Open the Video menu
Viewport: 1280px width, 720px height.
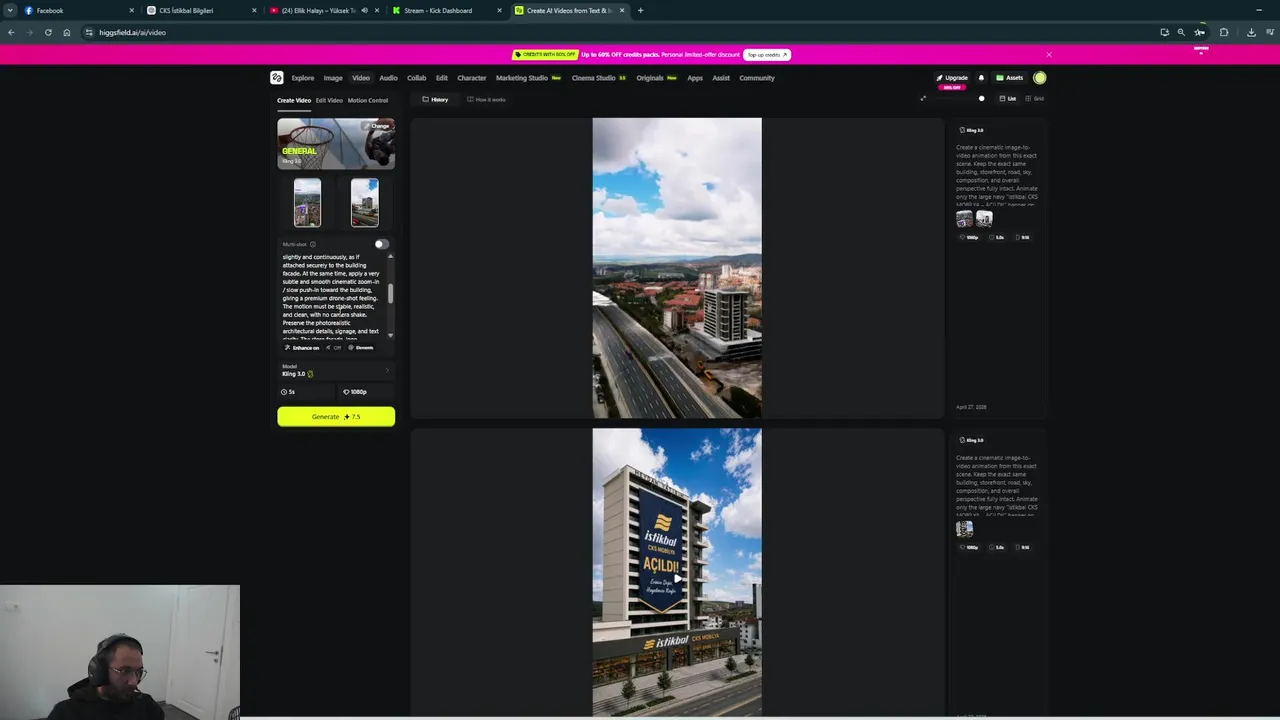[361, 78]
